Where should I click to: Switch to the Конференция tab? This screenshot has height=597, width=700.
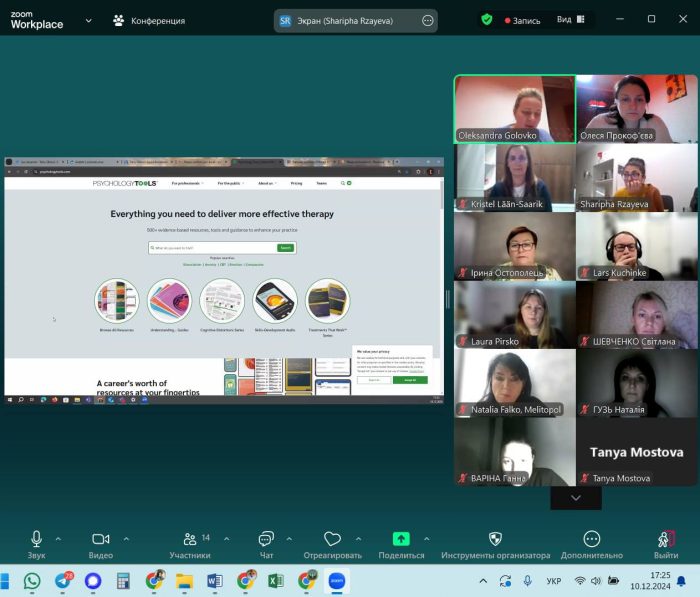tap(149, 20)
